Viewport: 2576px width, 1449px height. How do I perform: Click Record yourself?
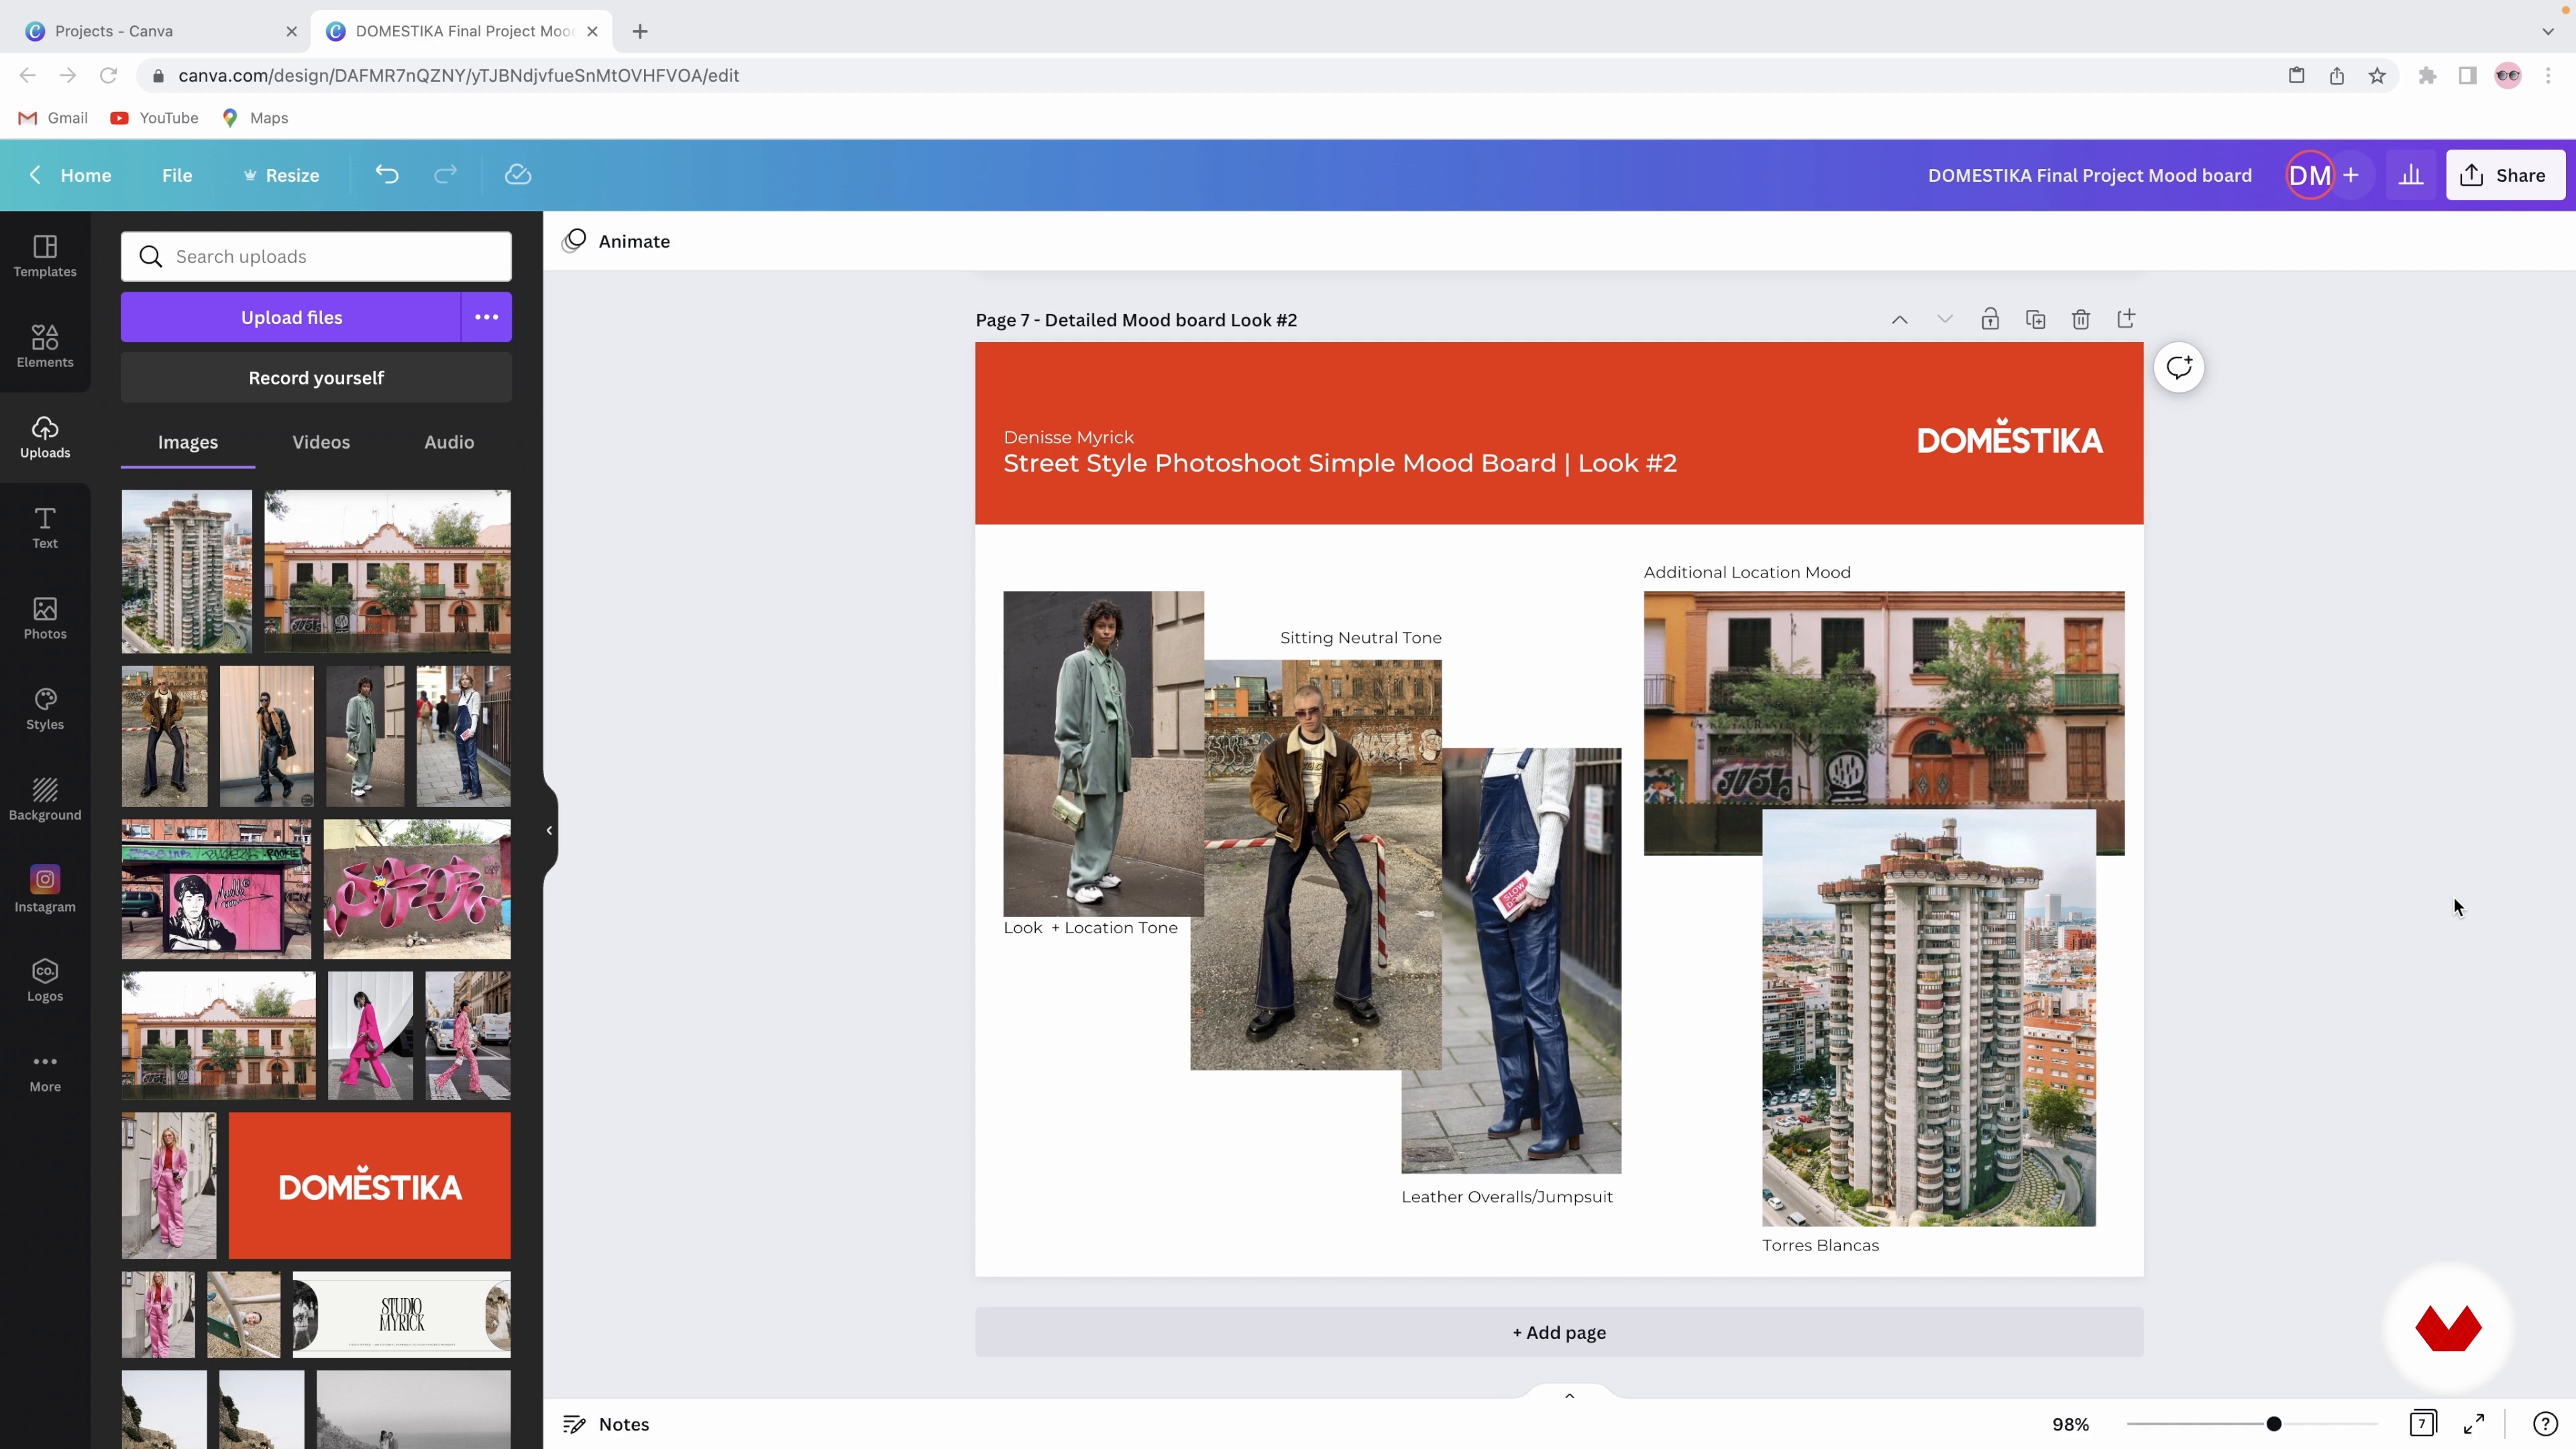316,378
